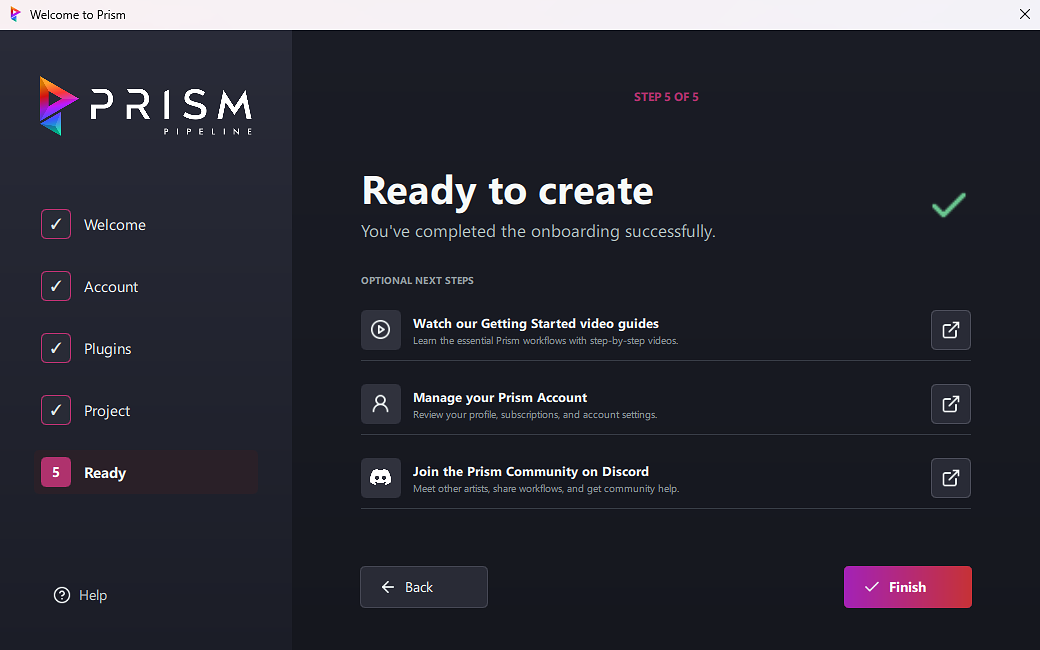Click the Help question mark icon

(62, 595)
